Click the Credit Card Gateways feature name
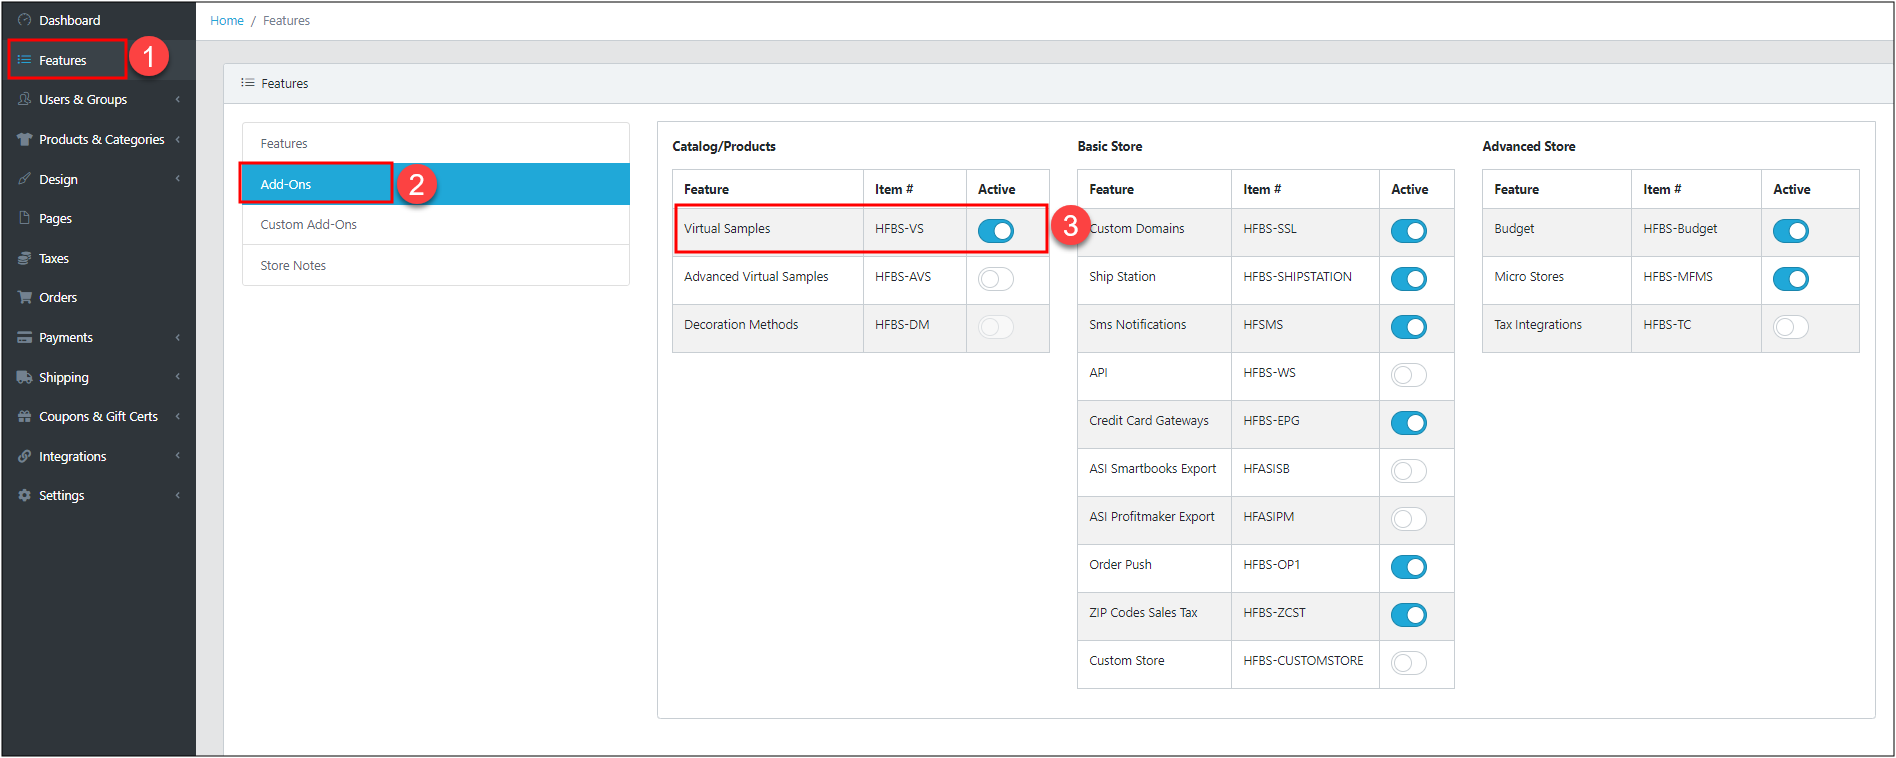Screen dimensions: 1896x758 pos(1149,420)
